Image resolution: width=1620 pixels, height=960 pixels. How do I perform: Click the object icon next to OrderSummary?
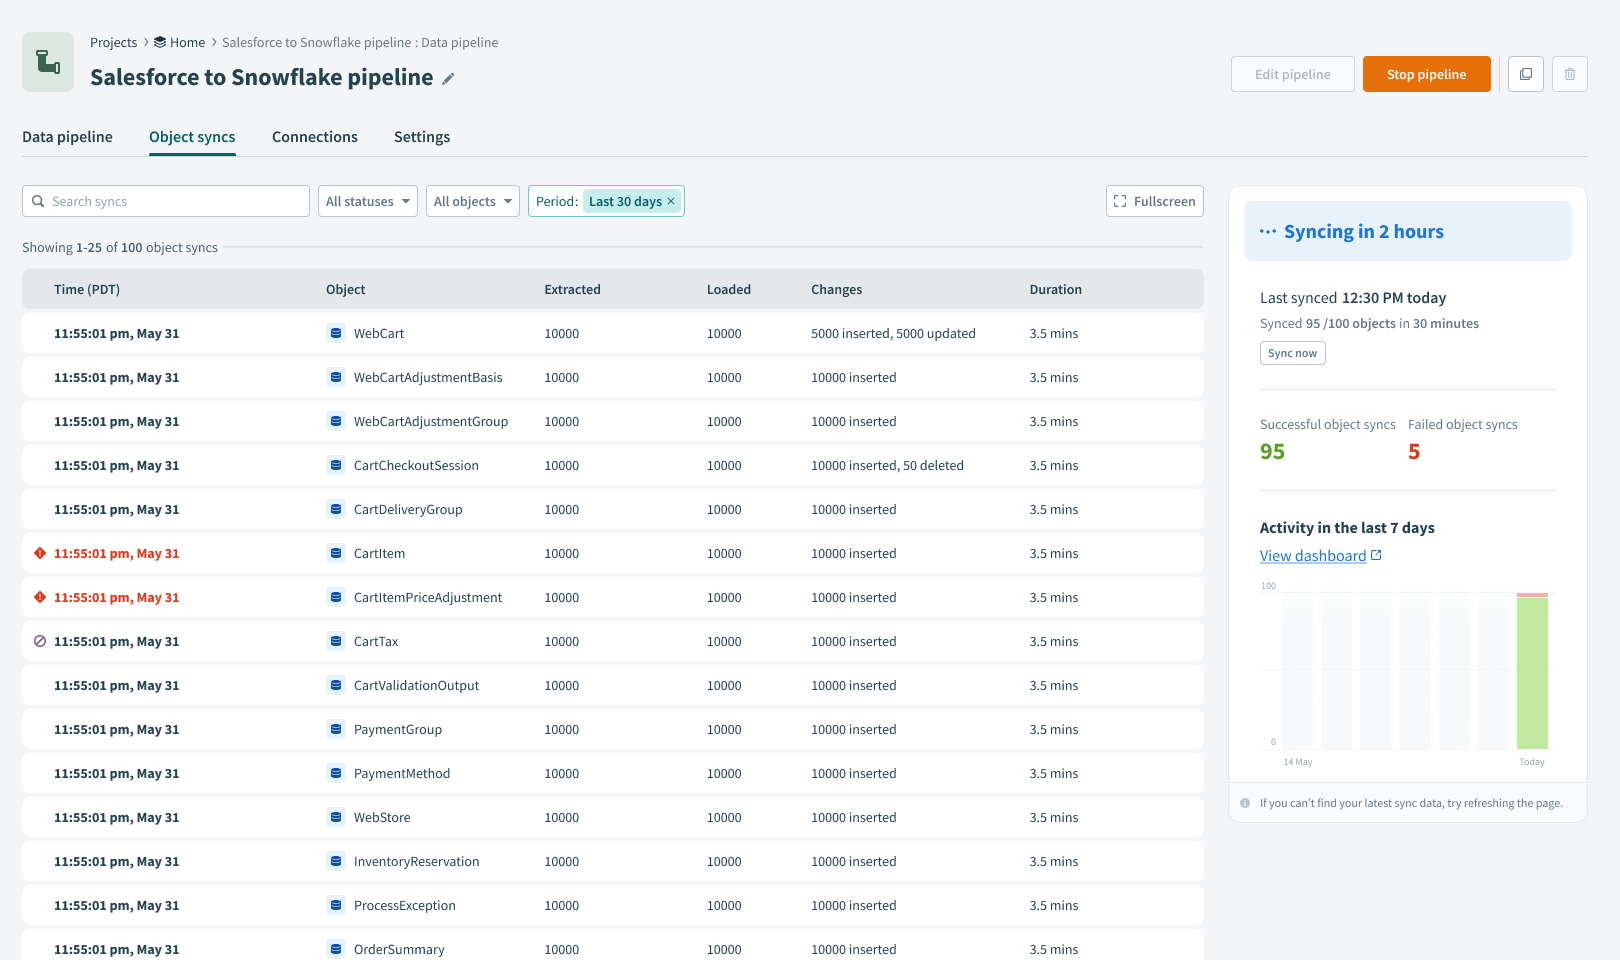coord(336,949)
